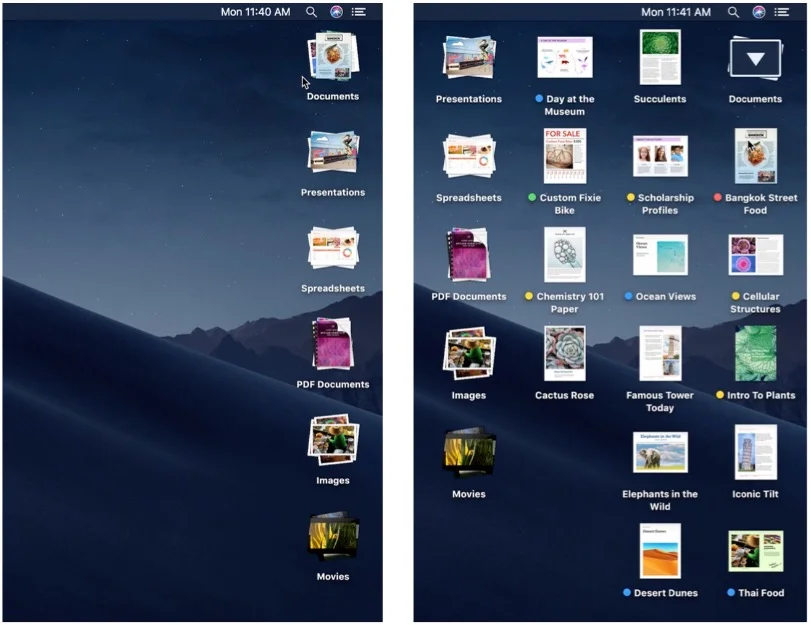Expand Presentations stack on right desktop
The width and height of the screenshot is (811, 625).
[x=469, y=57]
